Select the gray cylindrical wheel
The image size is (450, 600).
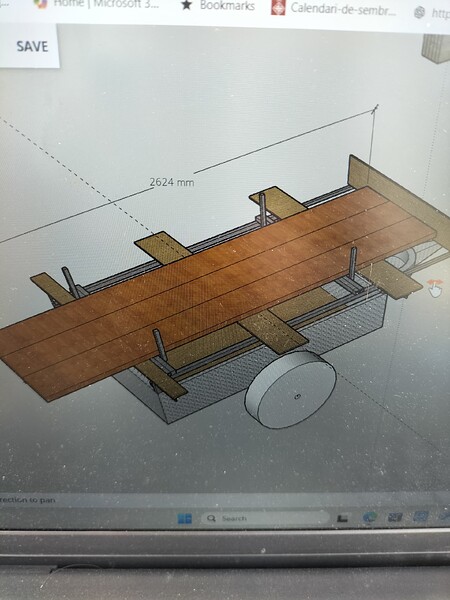point(291,390)
